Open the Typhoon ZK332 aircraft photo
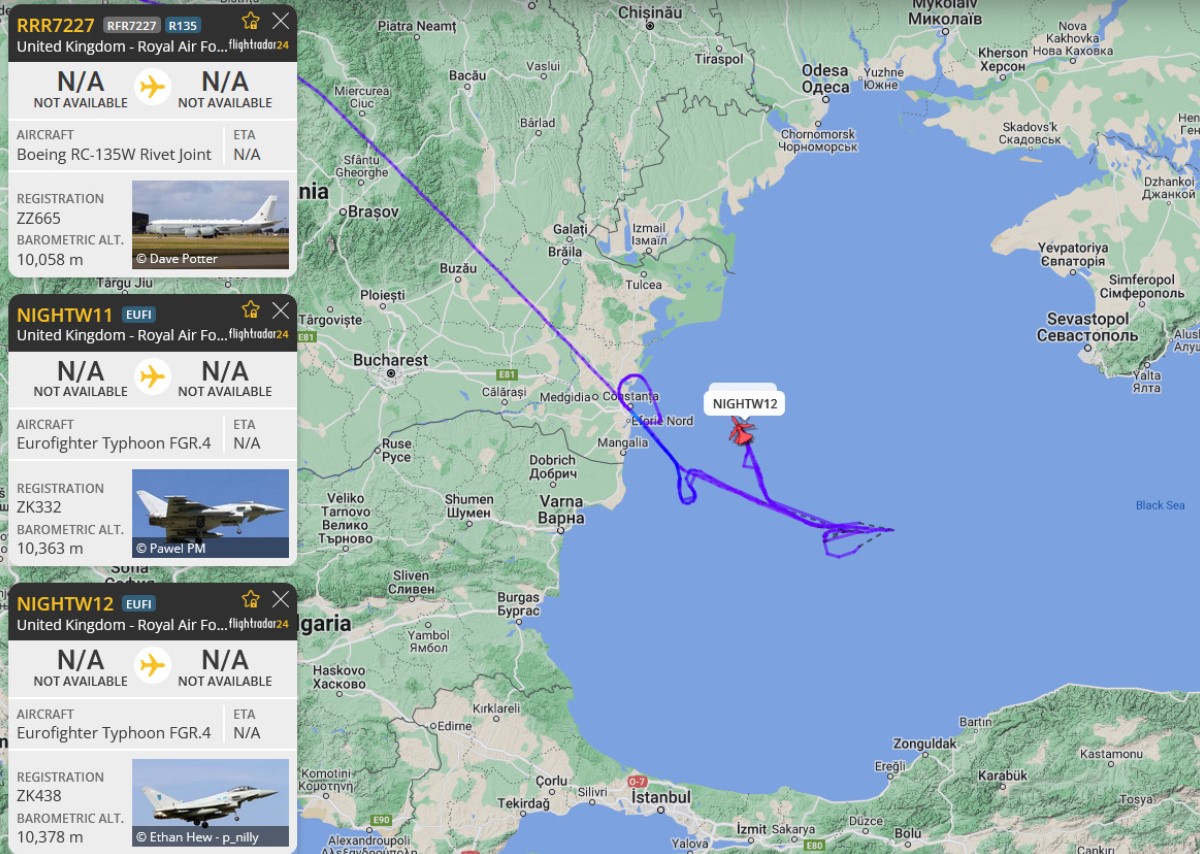 pos(210,513)
